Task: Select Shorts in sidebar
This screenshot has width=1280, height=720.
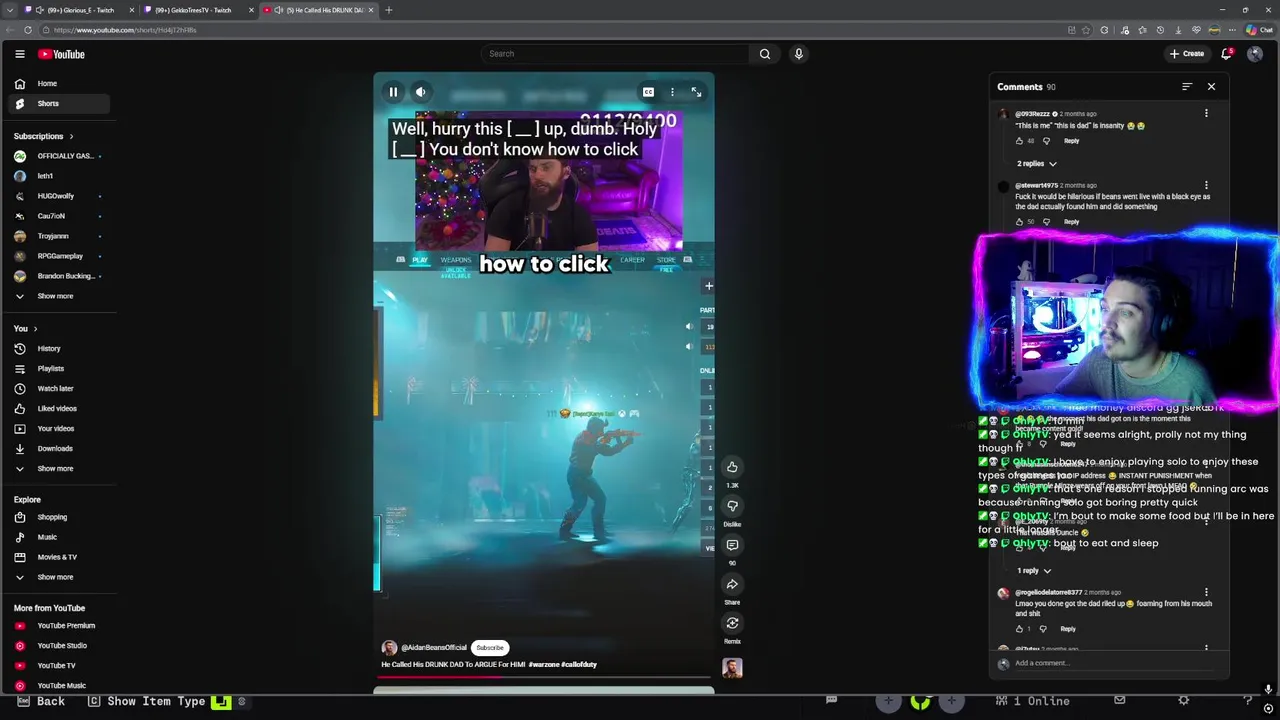Action: tap(58, 104)
